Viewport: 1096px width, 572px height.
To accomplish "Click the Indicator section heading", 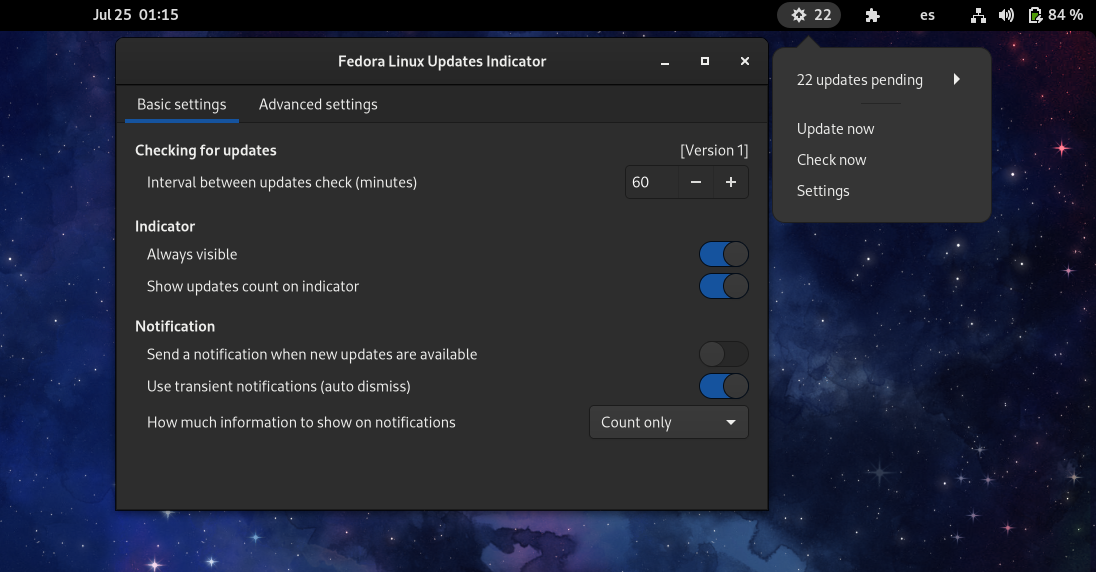I will [x=165, y=226].
